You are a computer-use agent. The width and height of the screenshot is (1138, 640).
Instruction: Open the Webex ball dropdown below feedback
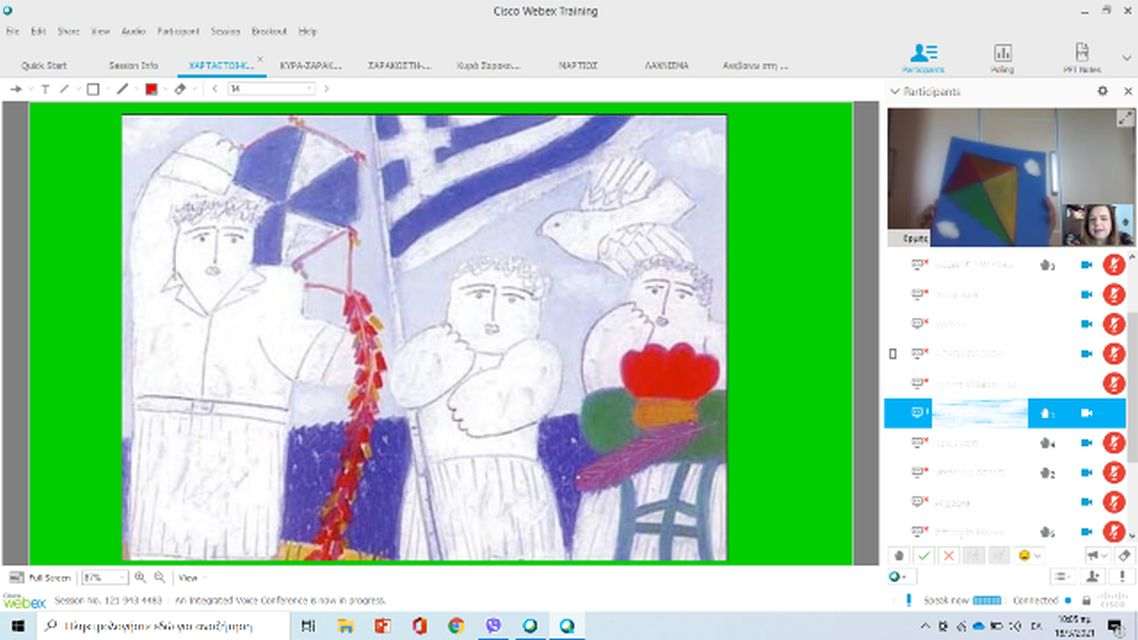tap(901, 577)
